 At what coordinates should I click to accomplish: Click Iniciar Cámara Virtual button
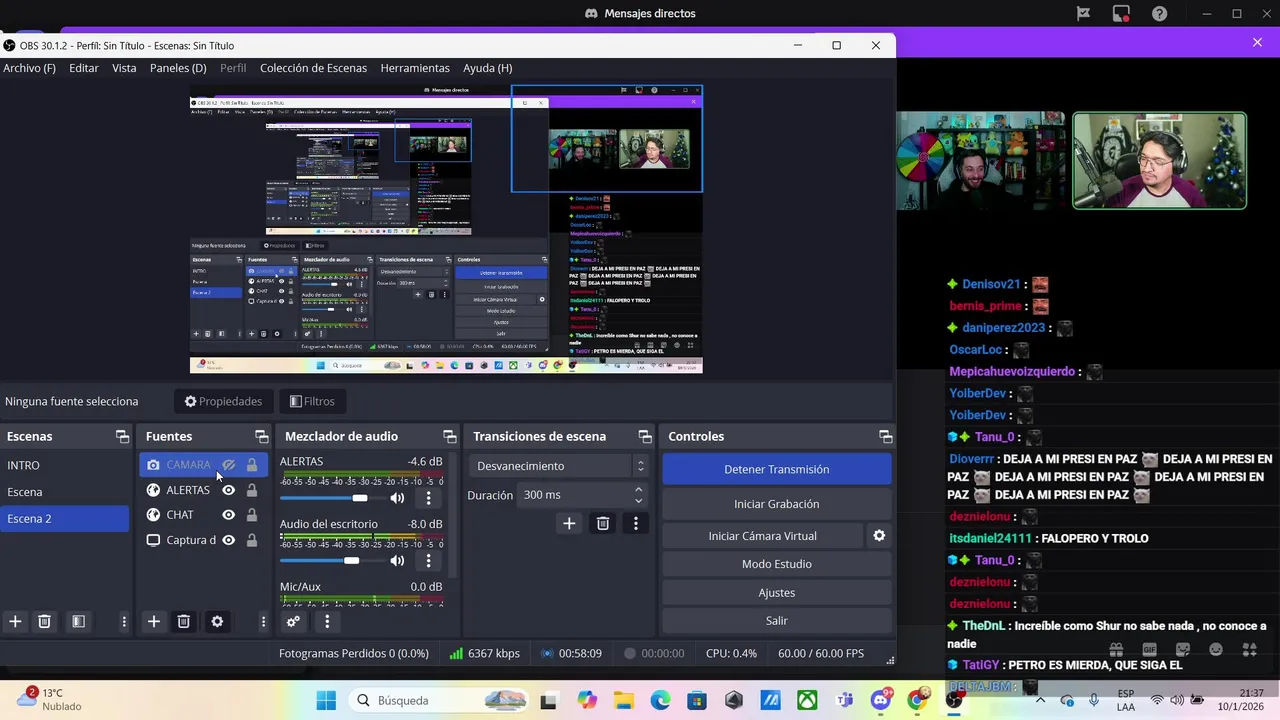tap(762, 536)
